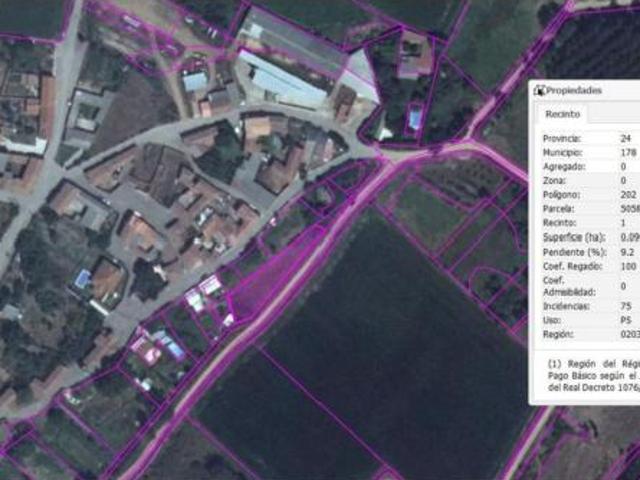Select the Municipio value 178

click(x=628, y=153)
